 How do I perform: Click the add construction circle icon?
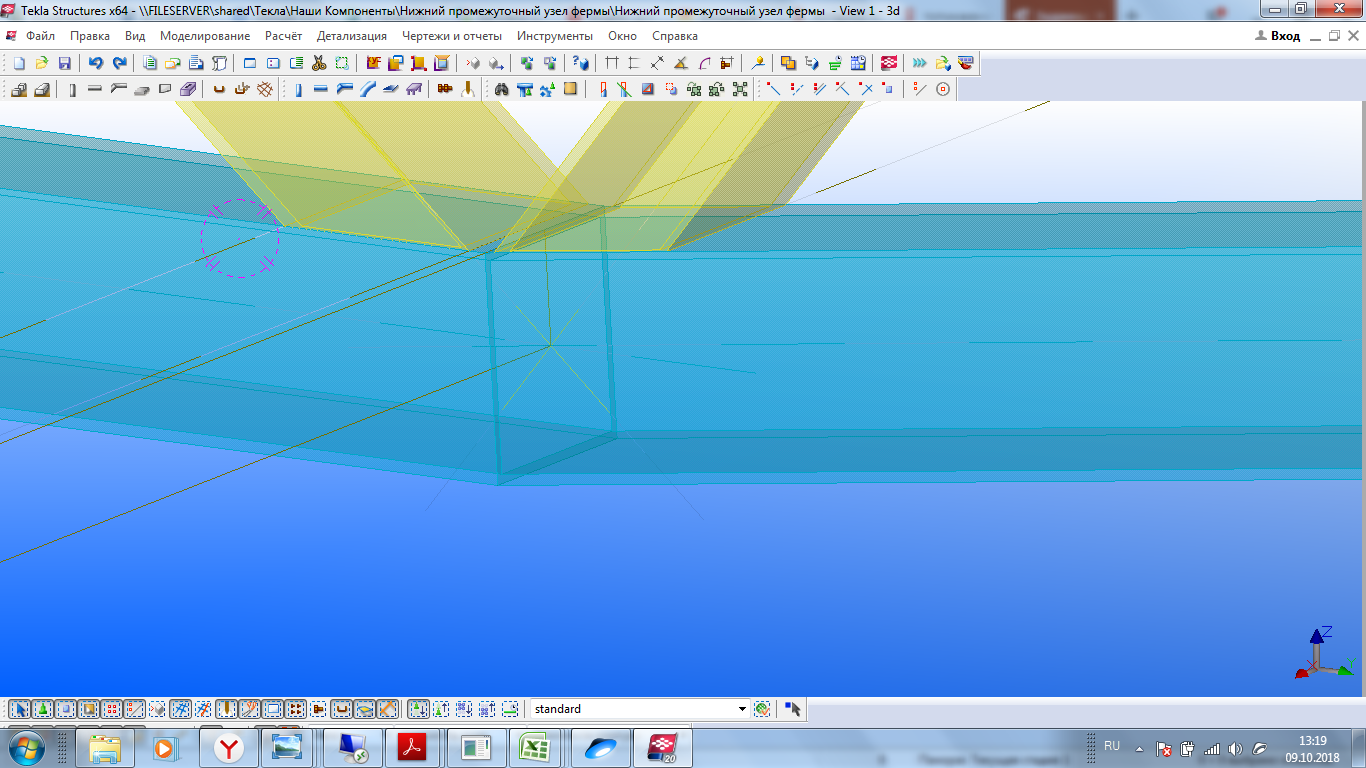tap(942, 89)
